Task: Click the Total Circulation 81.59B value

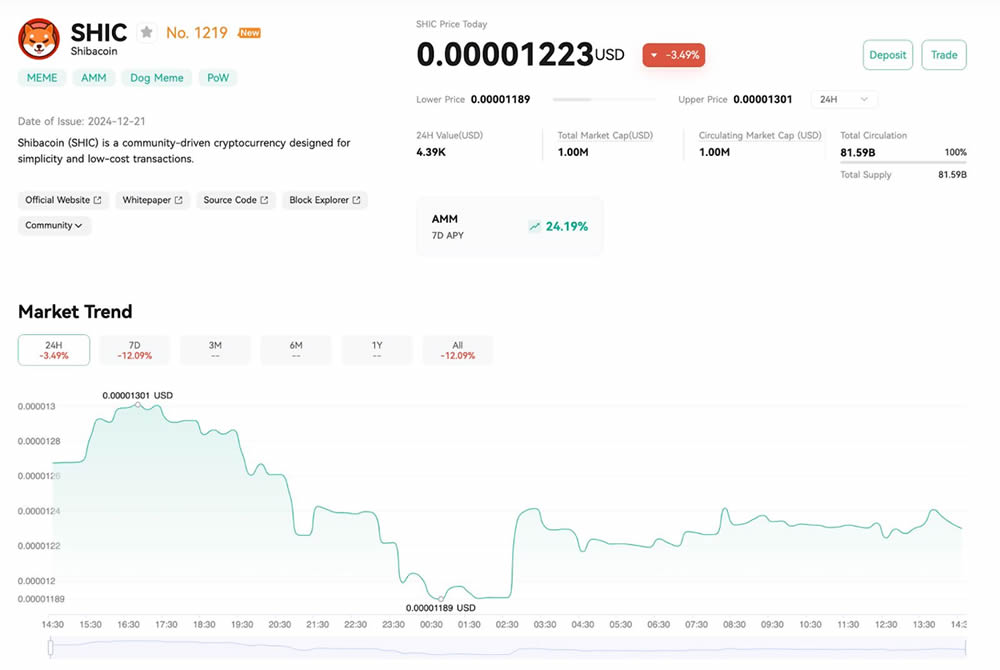Action: click(858, 152)
